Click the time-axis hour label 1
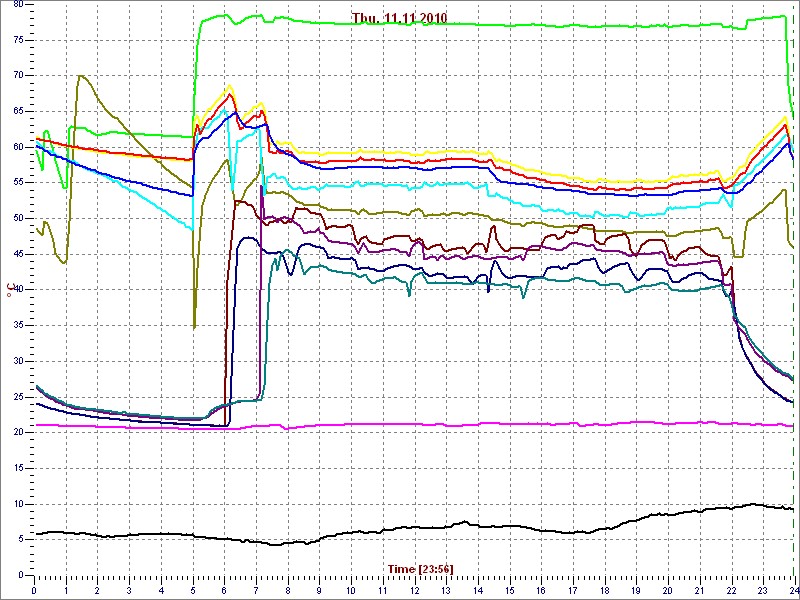 tap(66, 591)
